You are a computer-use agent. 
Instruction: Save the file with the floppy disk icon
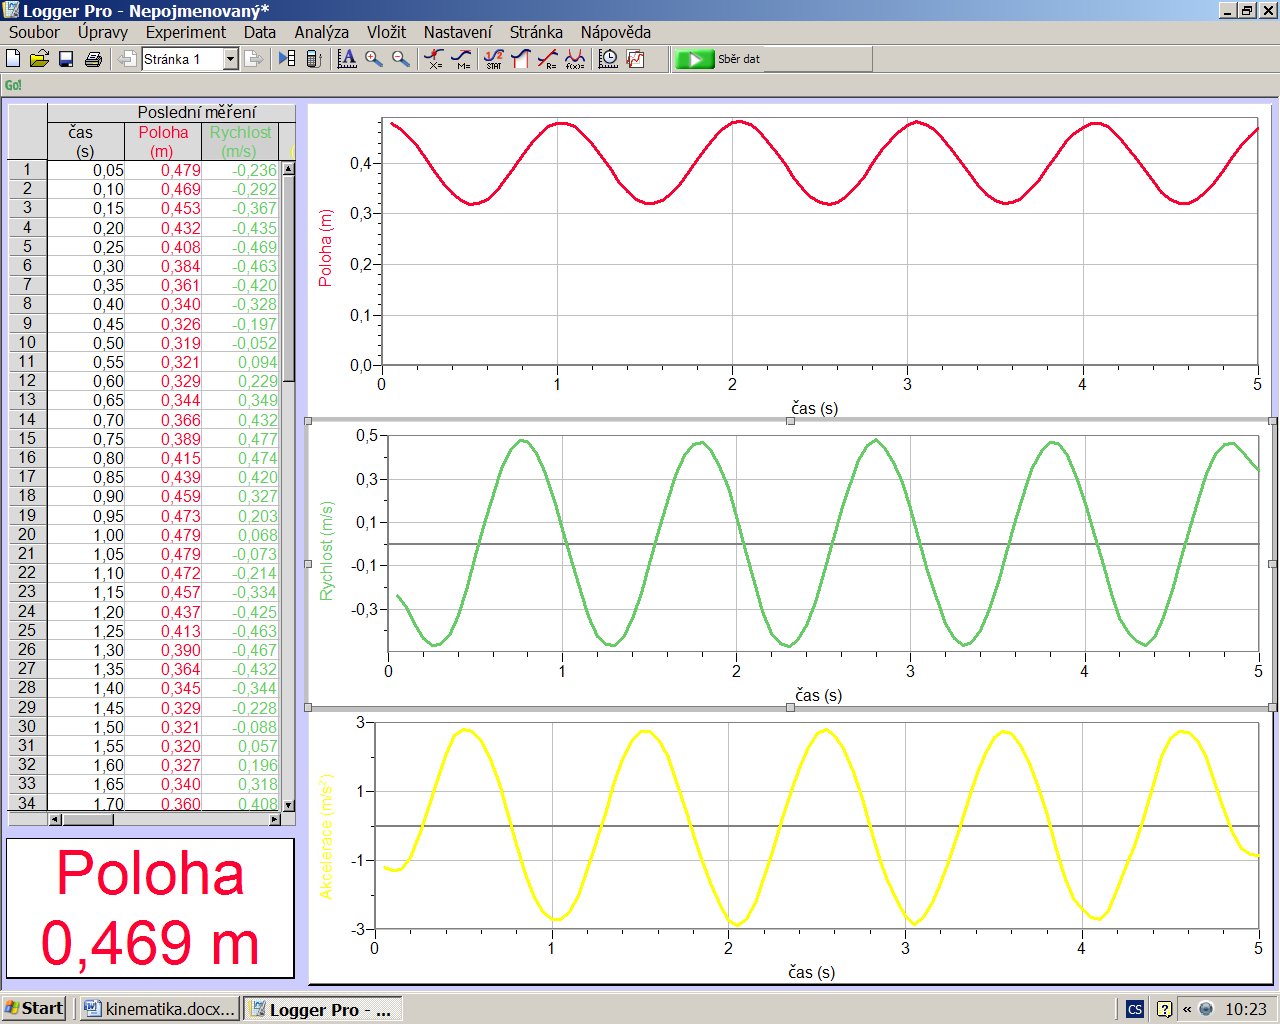[66, 59]
